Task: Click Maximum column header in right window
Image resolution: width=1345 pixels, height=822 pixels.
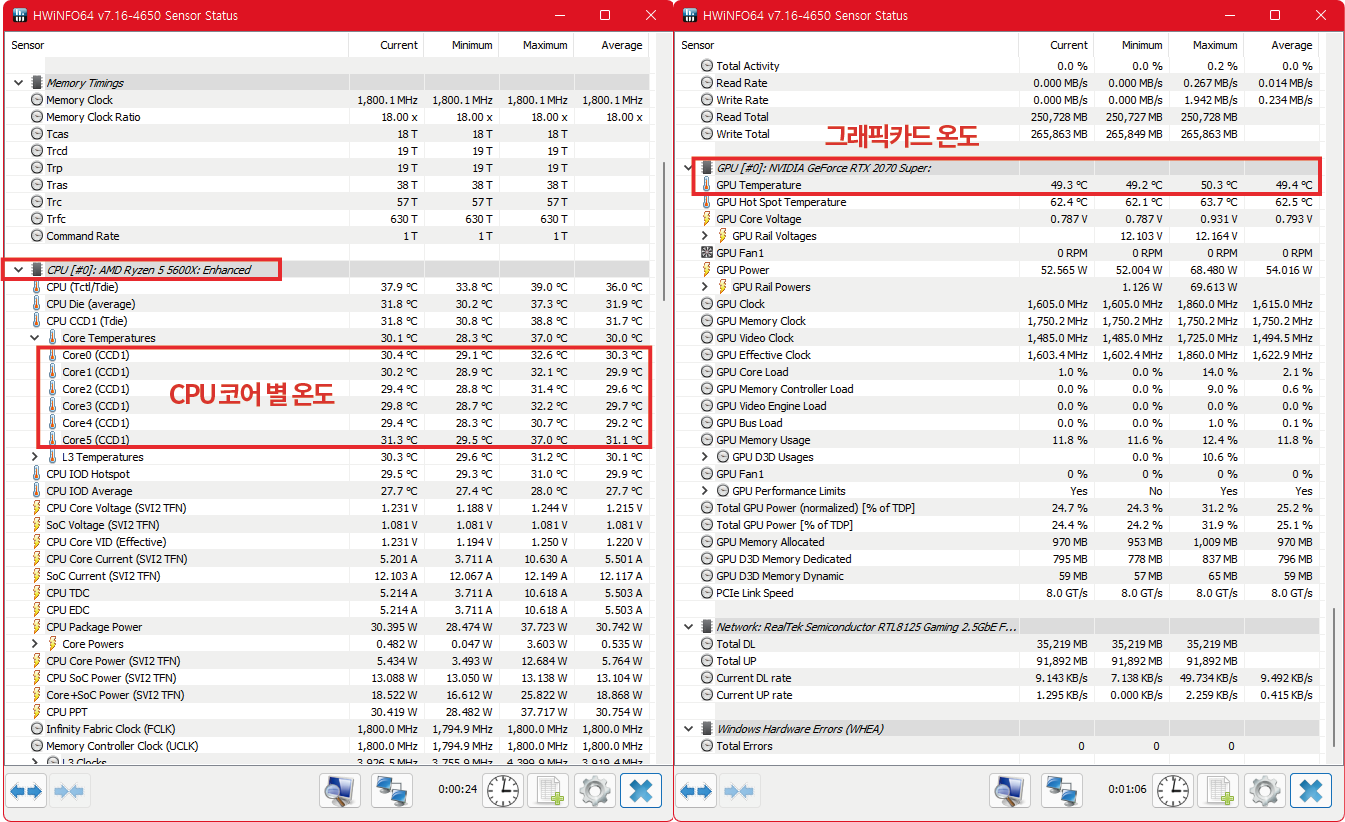Action: [x=1206, y=45]
